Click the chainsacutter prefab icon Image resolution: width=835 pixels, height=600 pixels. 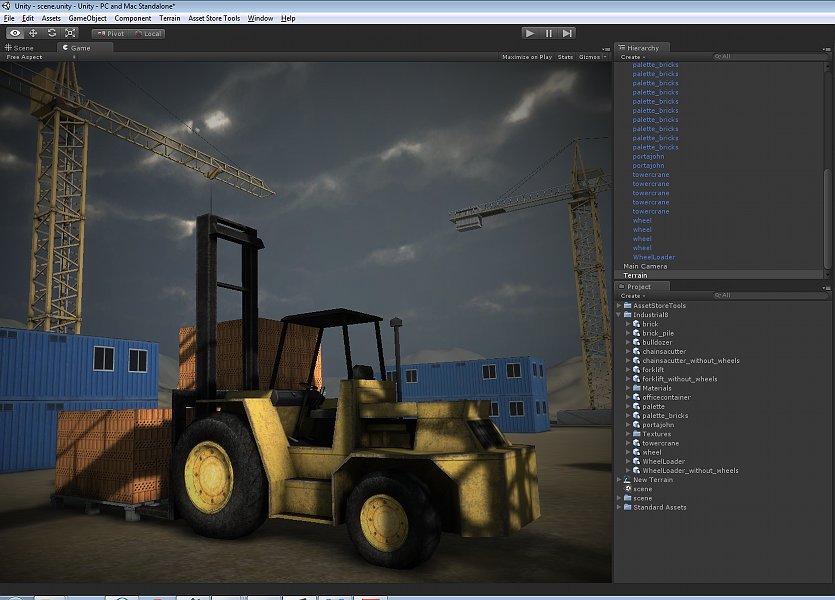pyautogui.click(x=636, y=351)
